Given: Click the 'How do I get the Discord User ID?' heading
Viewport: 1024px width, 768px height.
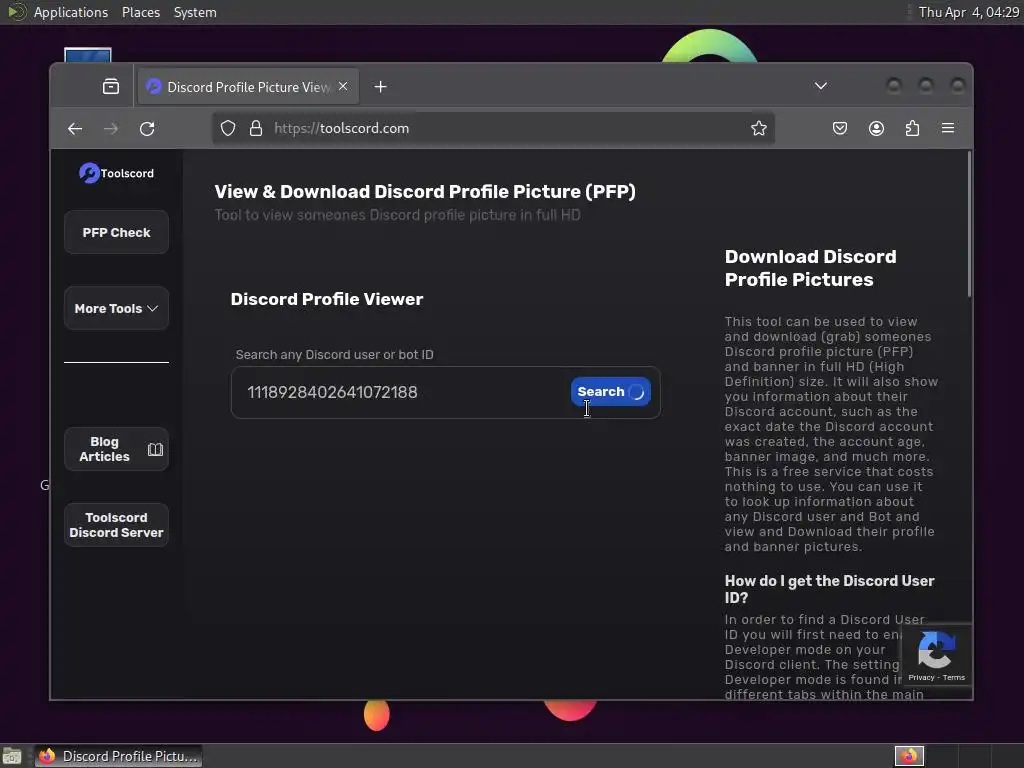Looking at the screenshot, I should pos(829,589).
